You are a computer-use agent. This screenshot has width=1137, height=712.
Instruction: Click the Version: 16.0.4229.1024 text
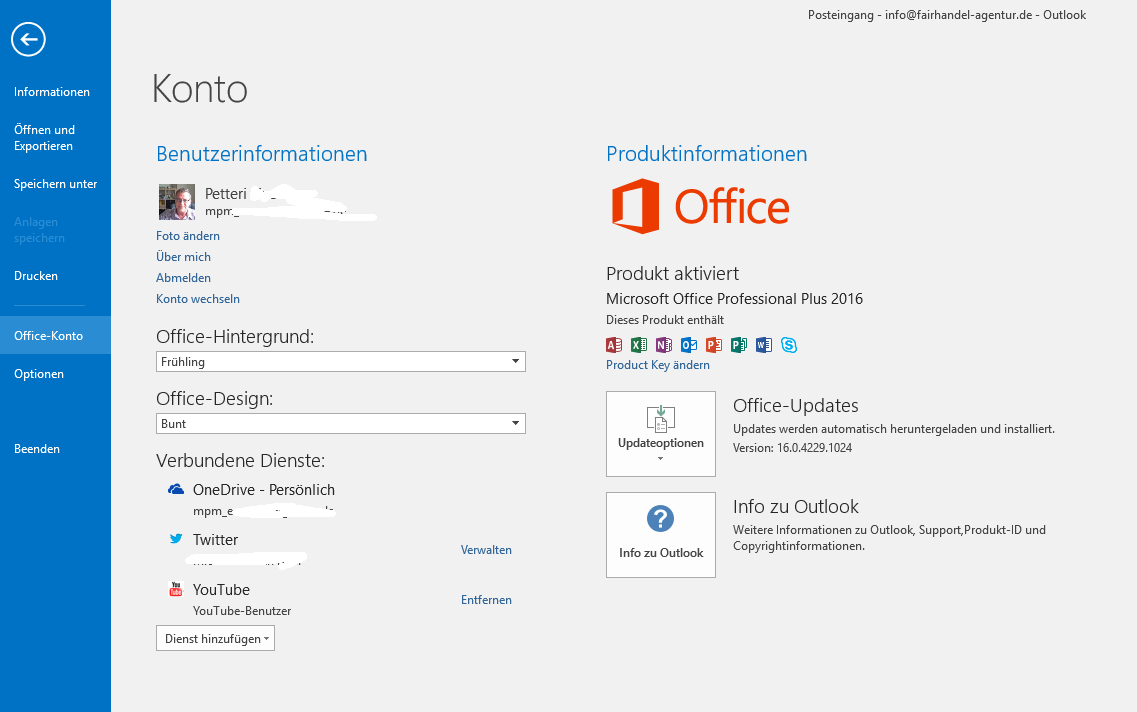(792, 448)
